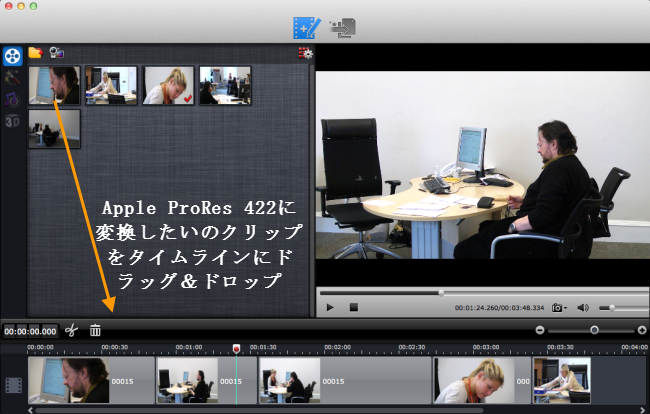Play the preview video
Image resolution: width=650 pixels, height=414 pixels.
coord(330,307)
